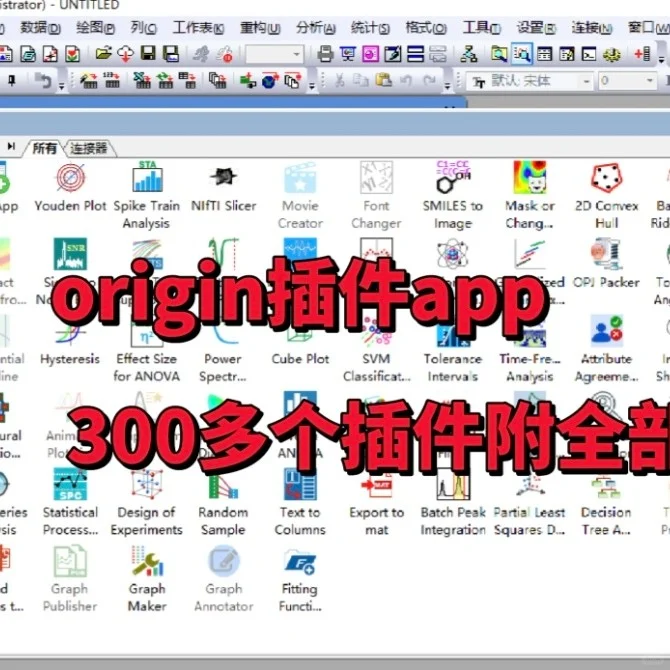
Task: Save the project with the floppy icon
Action: [148, 54]
